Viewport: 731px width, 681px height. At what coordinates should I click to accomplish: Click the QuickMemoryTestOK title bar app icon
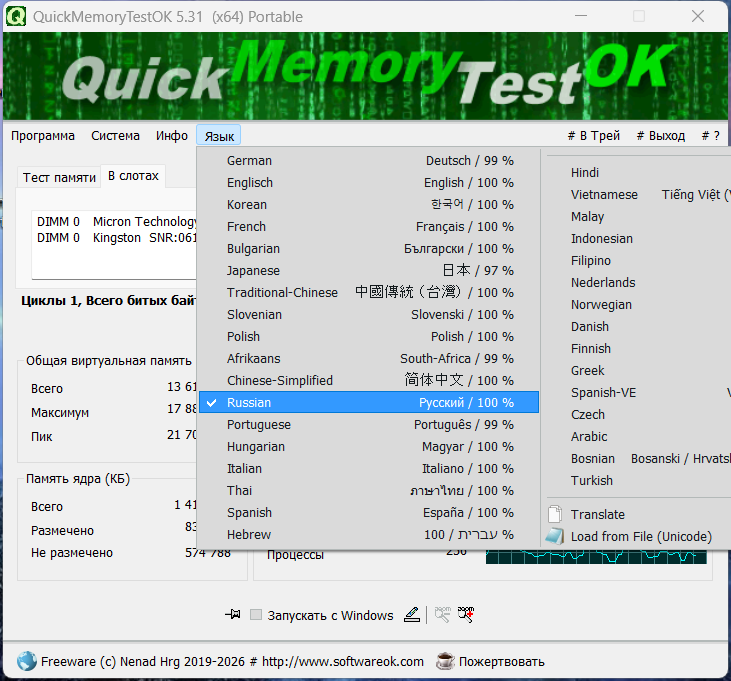click(17, 16)
